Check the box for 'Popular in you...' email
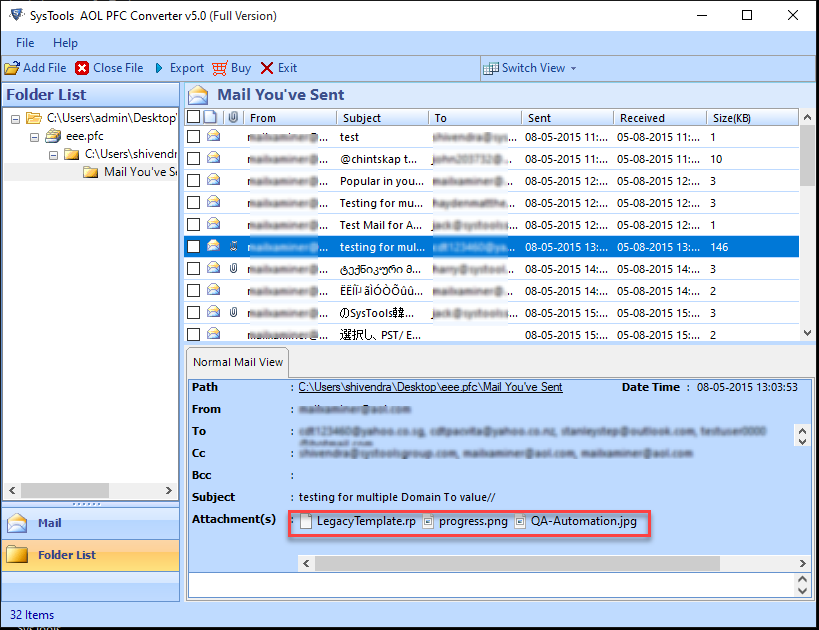The image size is (819, 630). [193, 180]
